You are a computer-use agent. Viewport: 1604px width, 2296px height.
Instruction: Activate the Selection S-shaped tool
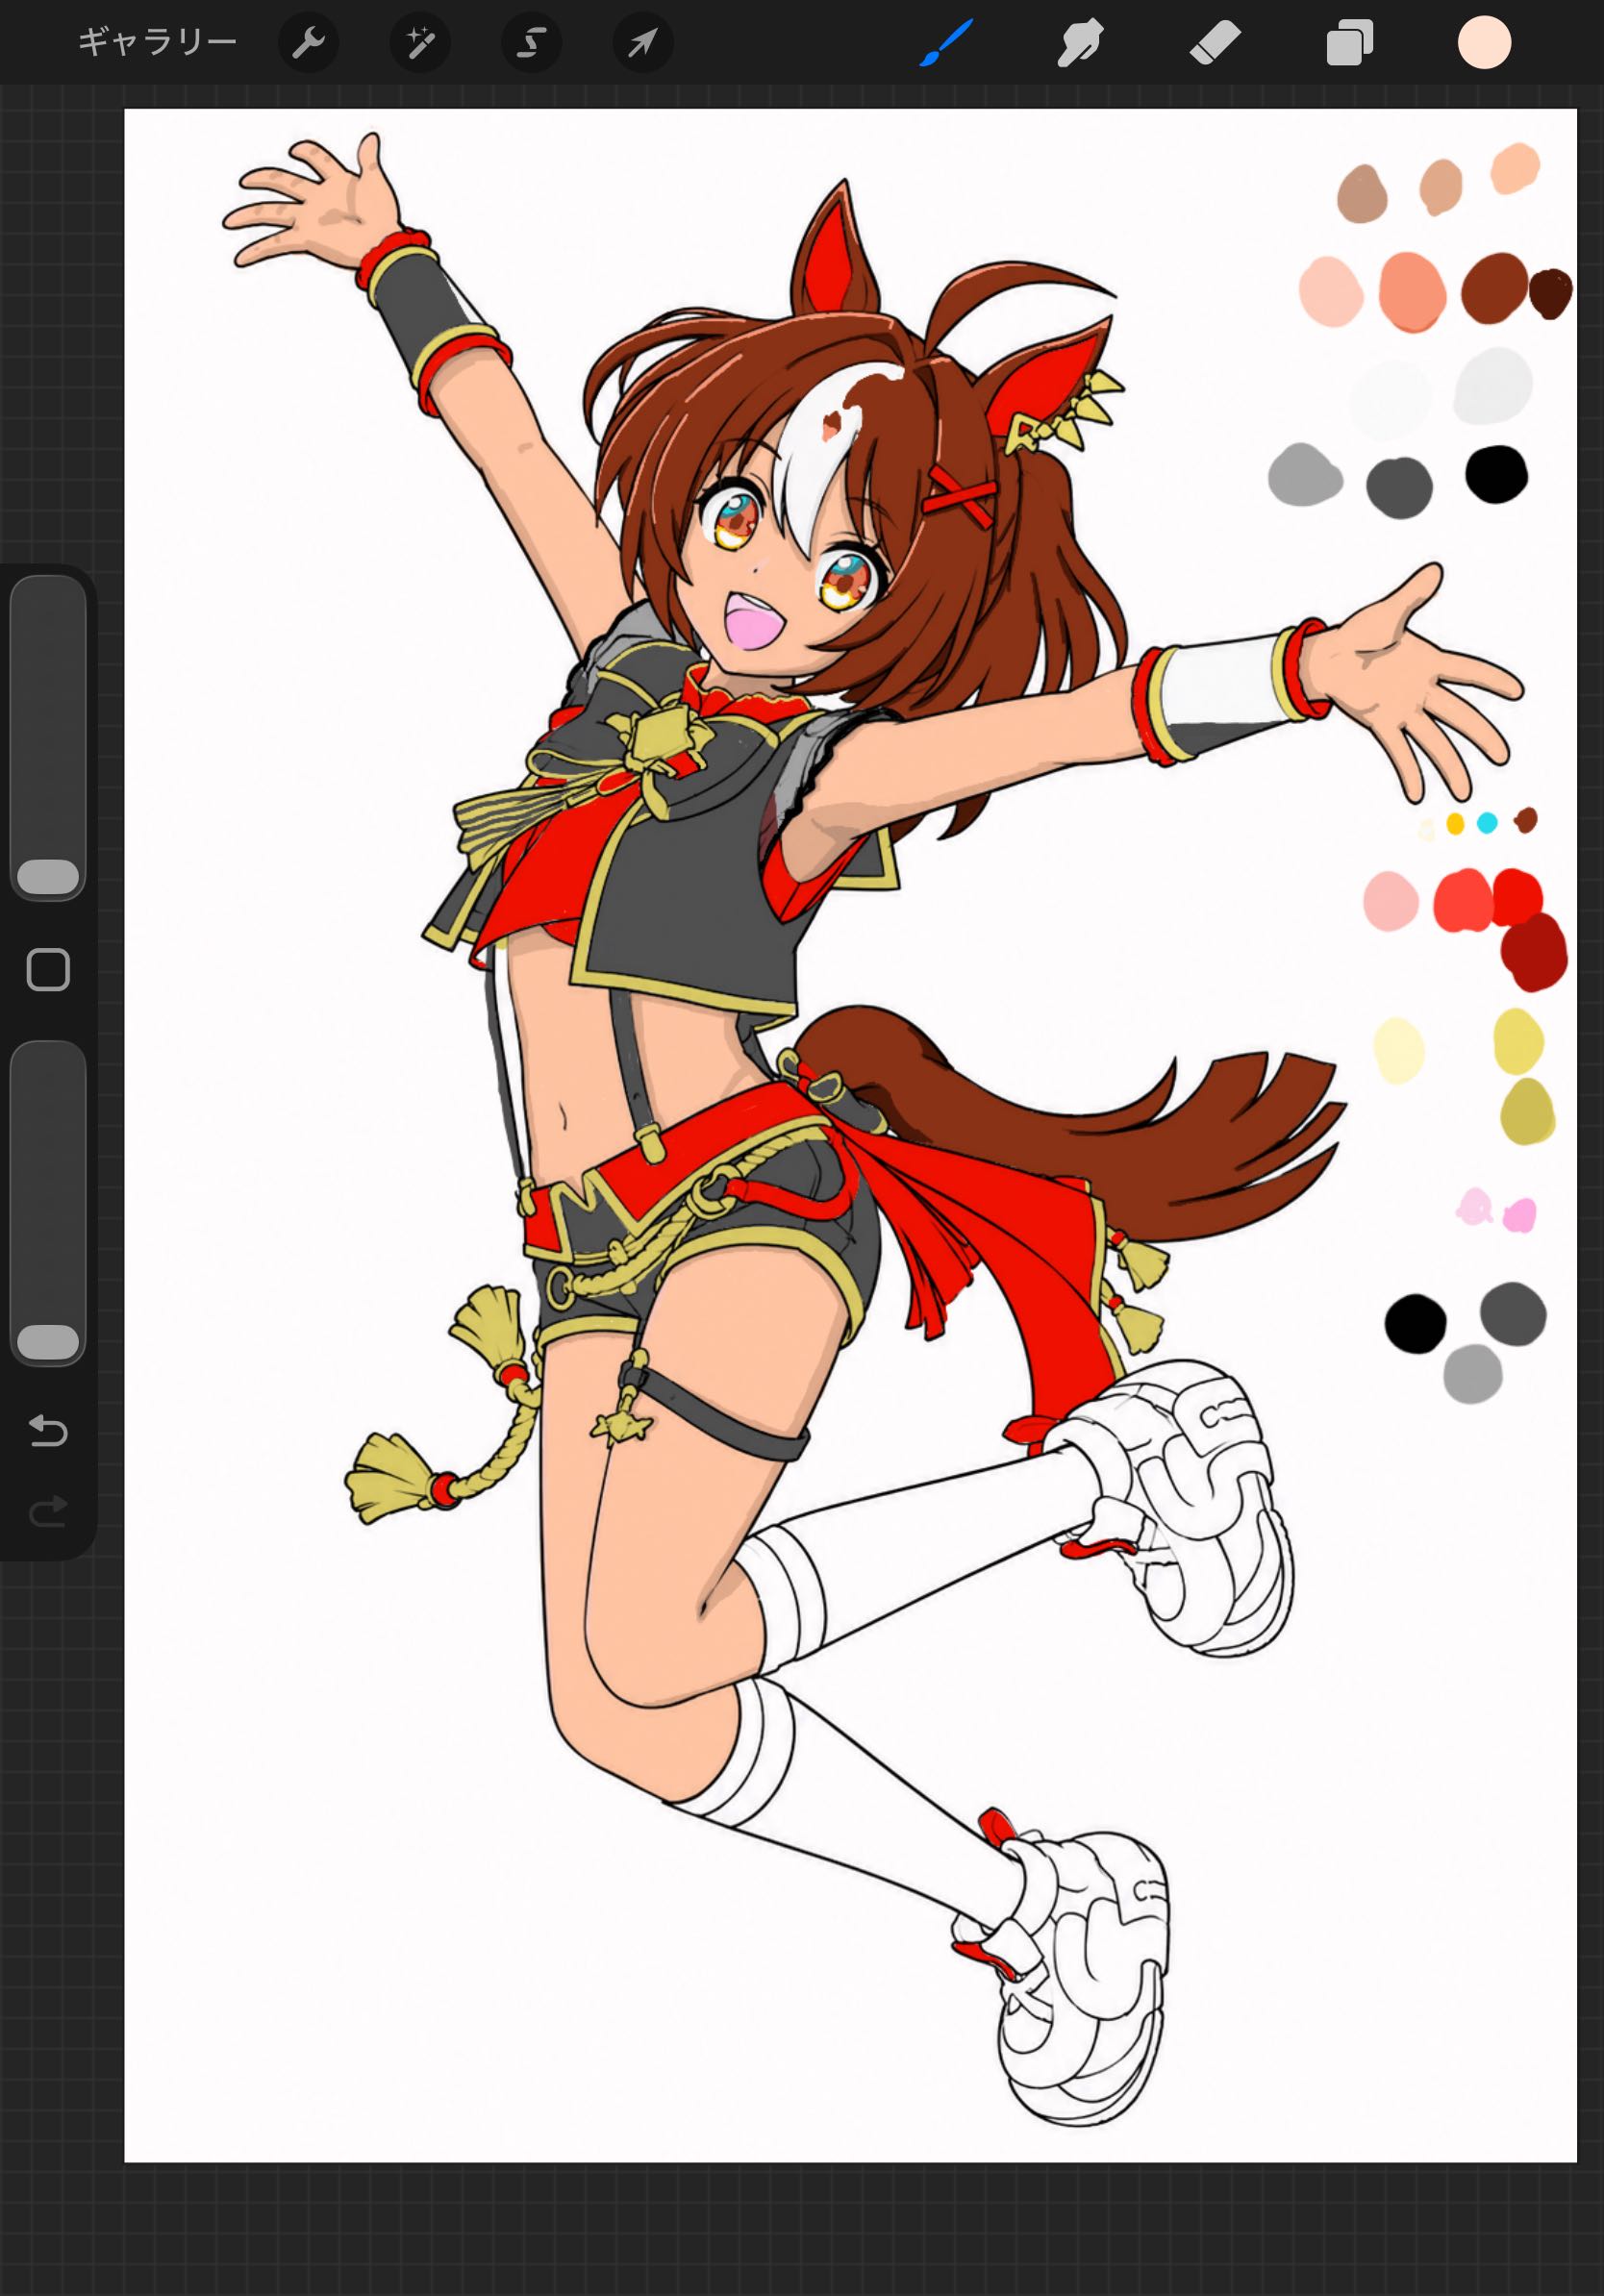(532, 42)
